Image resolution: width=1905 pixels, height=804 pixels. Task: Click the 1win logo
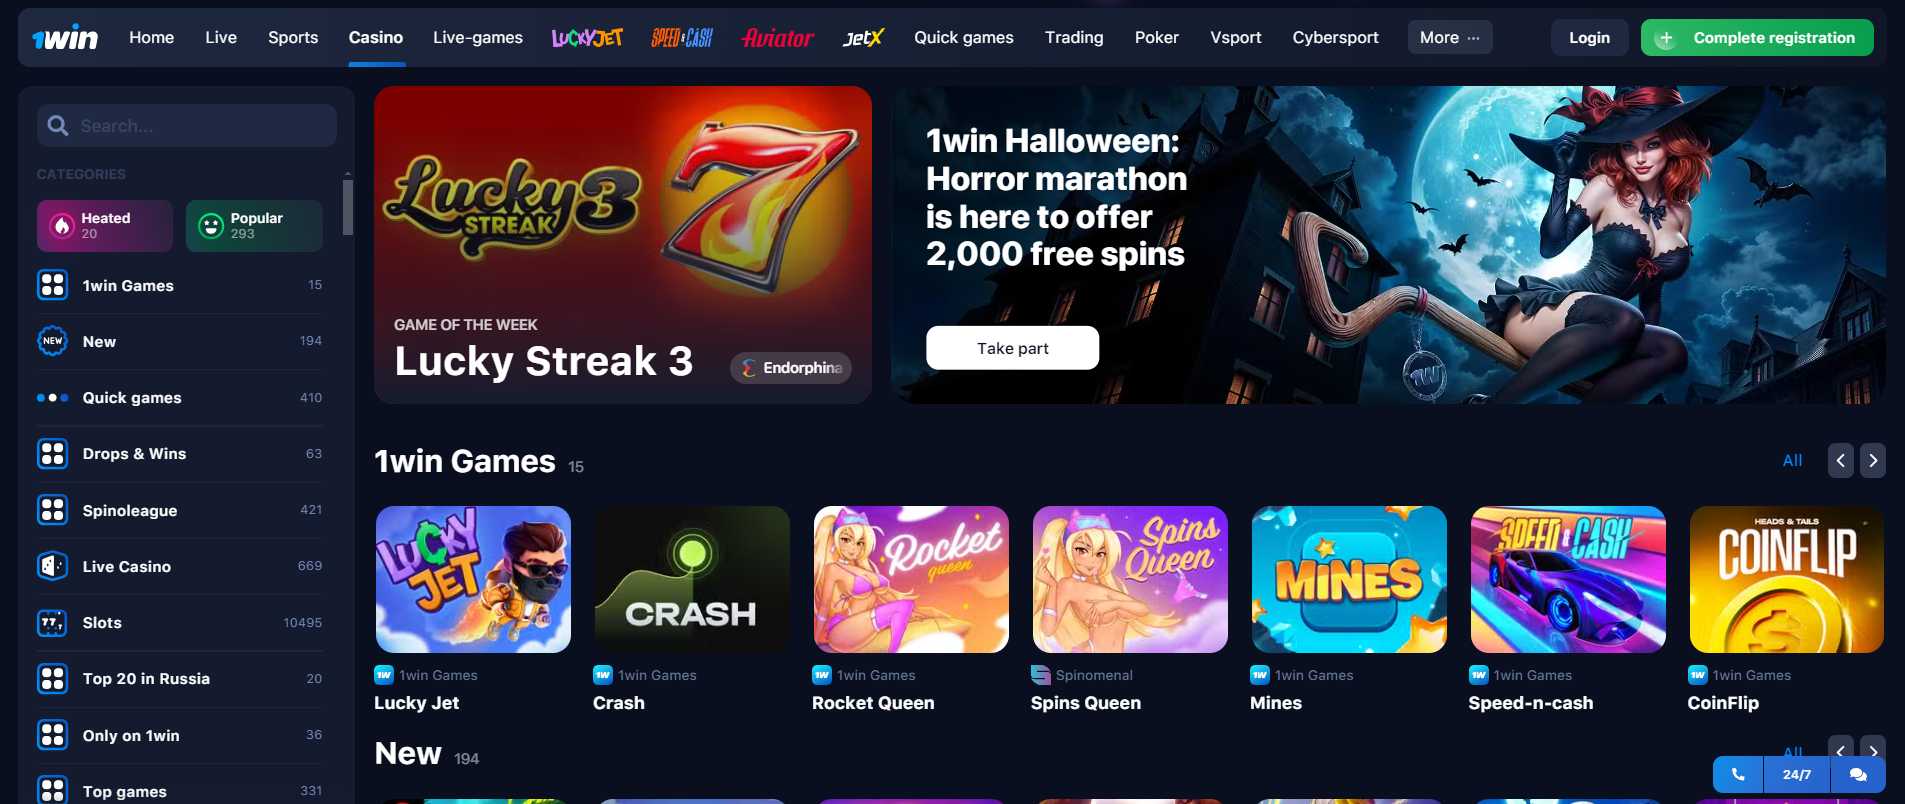[65, 38]
